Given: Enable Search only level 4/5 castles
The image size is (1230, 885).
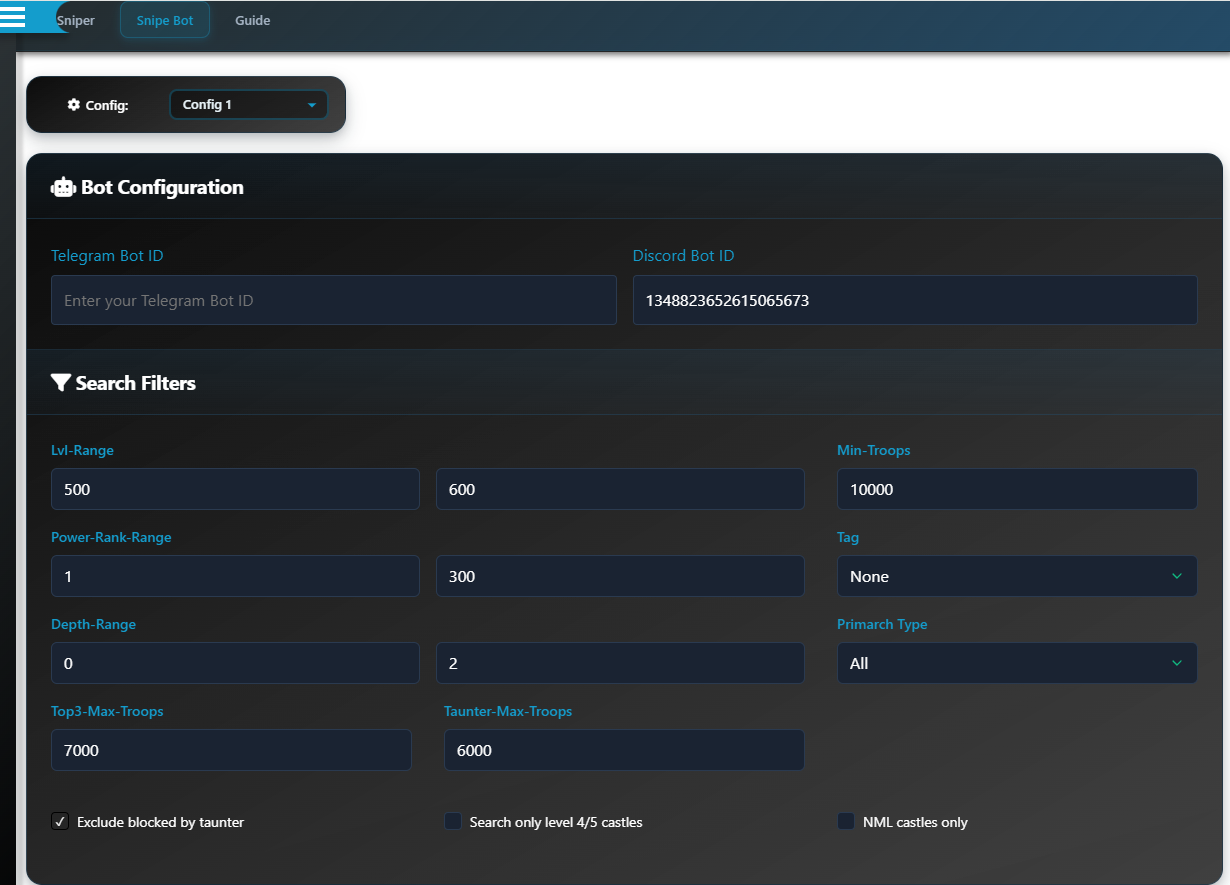Looking at the screenshot, I should [452, 822].
